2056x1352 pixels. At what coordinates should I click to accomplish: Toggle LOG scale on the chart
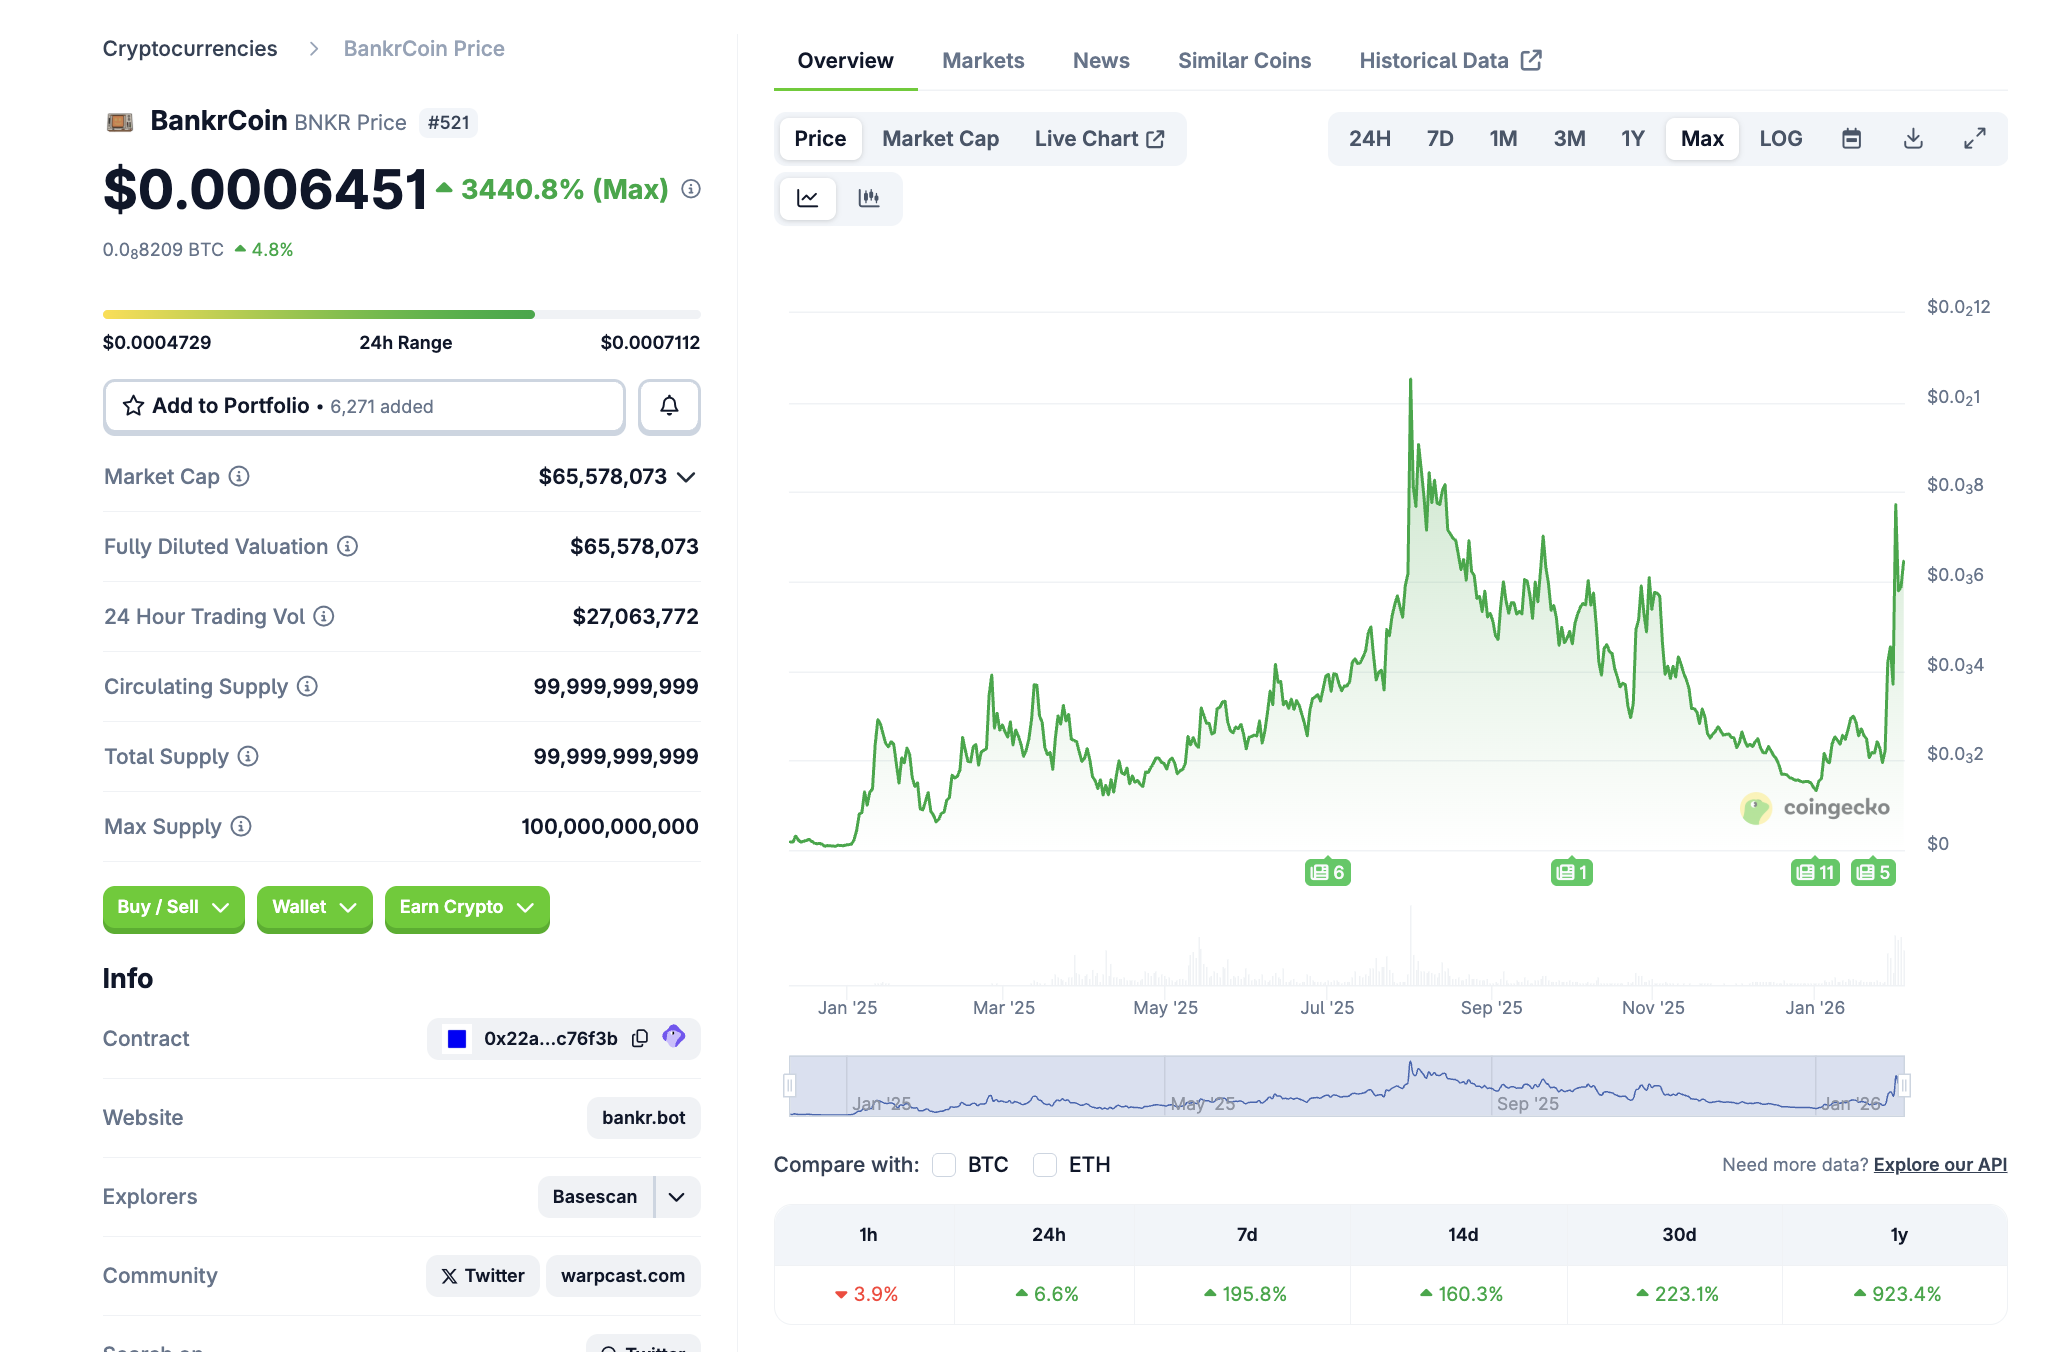tap(1780, 138)
